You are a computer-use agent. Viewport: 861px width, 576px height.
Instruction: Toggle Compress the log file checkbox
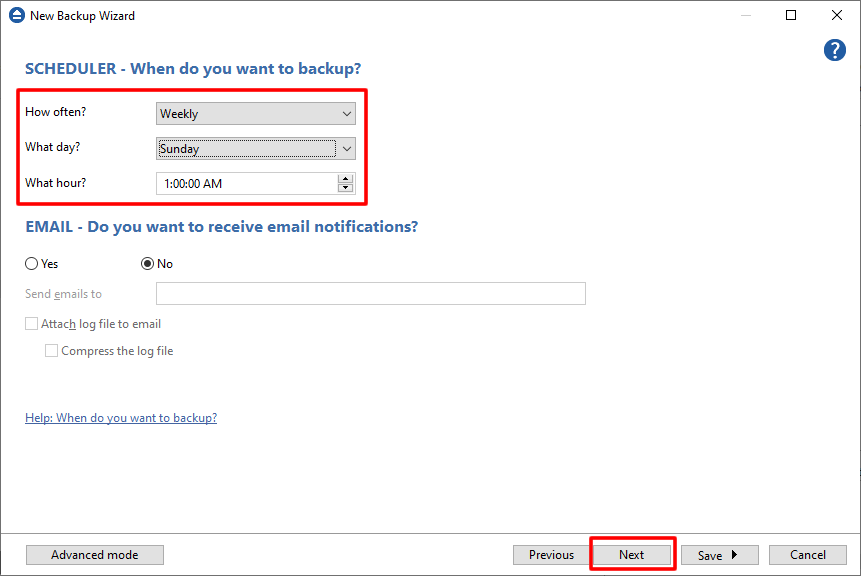pyautogui.click(x=52, y=351)
